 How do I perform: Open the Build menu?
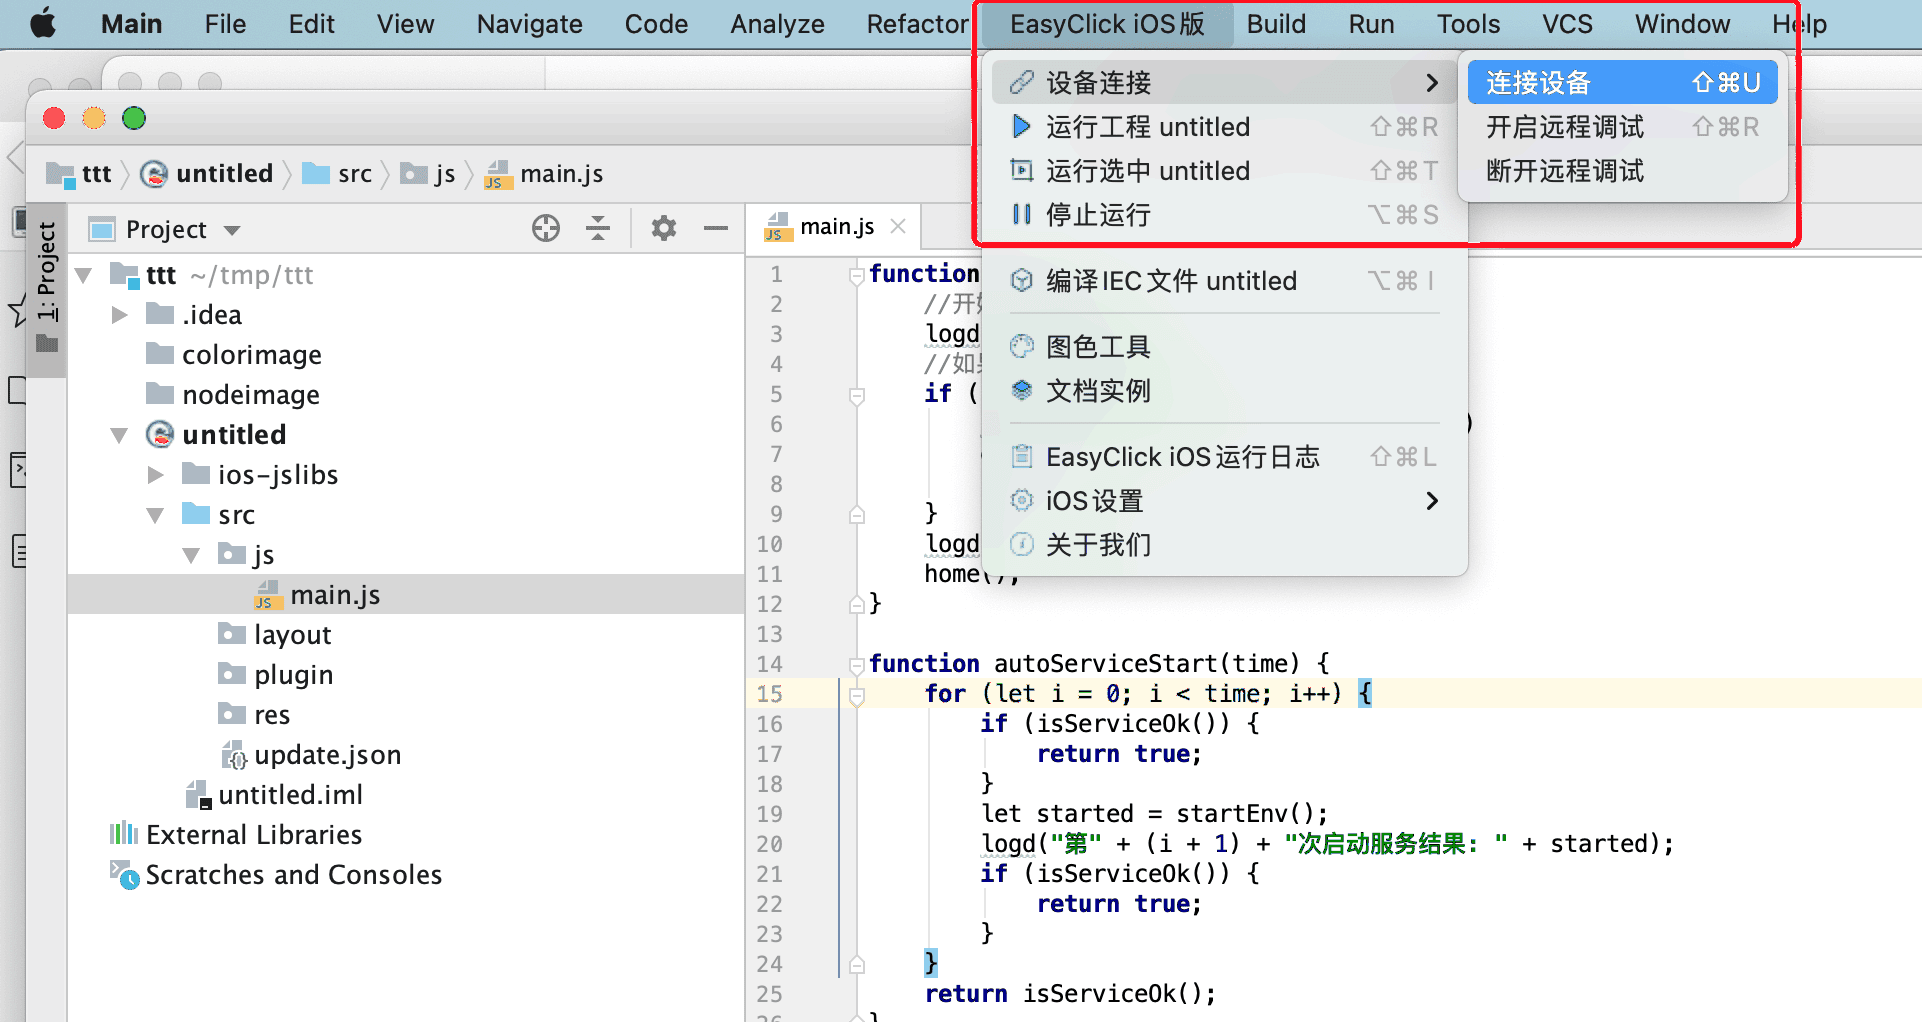(x=1276, y=24)
